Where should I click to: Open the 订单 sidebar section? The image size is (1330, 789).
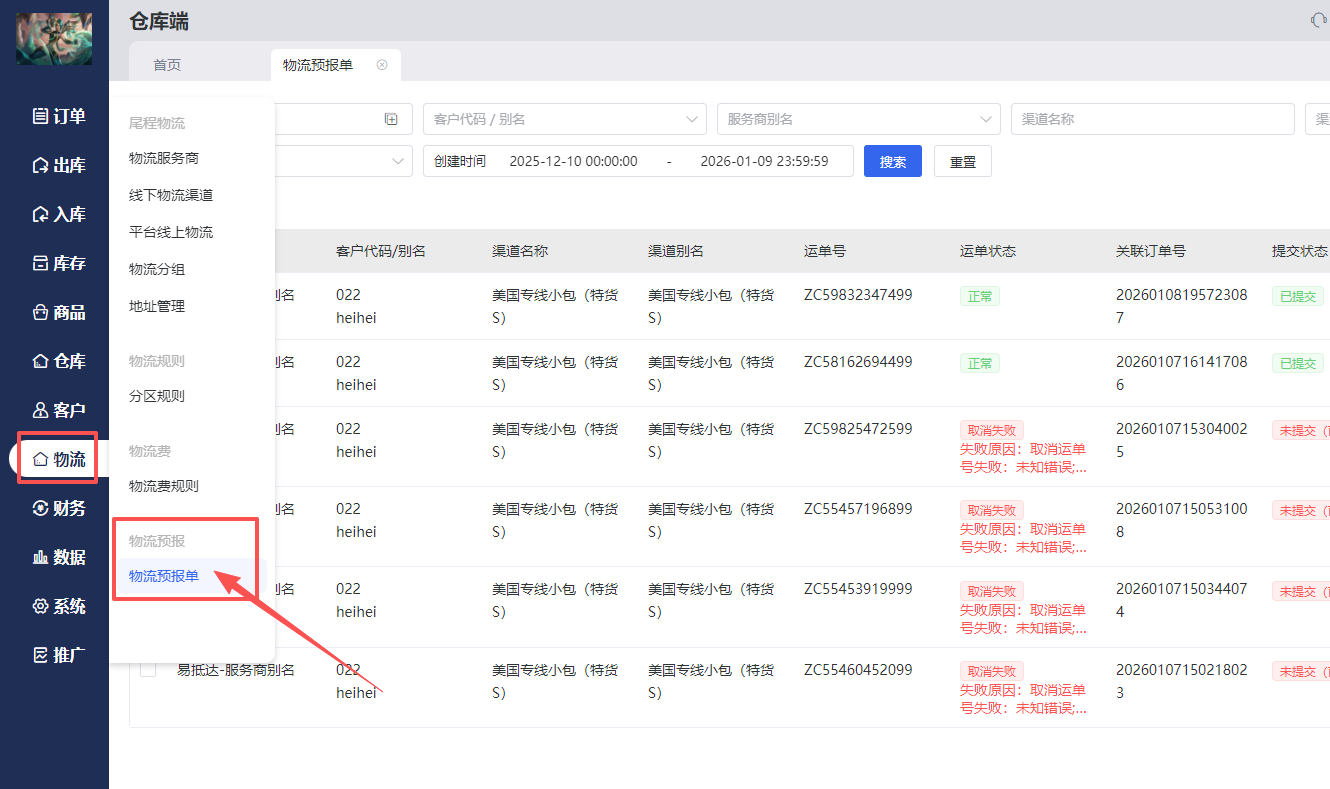point(59,116)
